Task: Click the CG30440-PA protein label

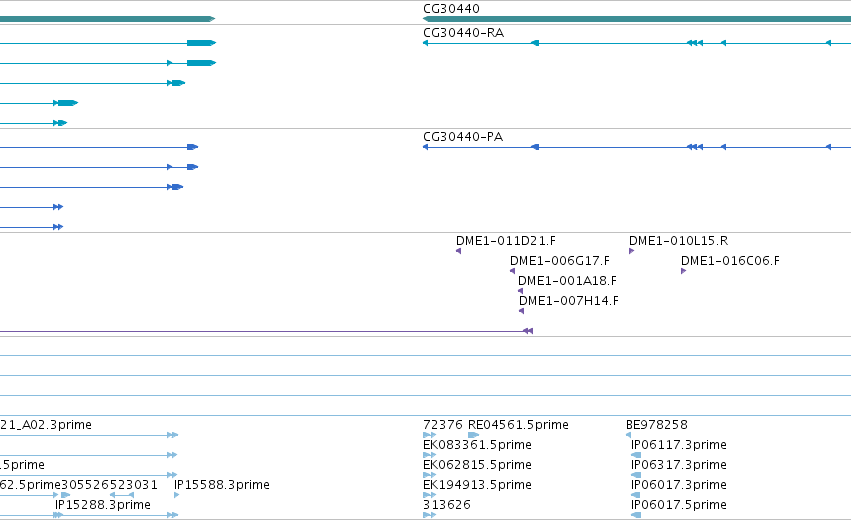Action: tap(463, 137)
